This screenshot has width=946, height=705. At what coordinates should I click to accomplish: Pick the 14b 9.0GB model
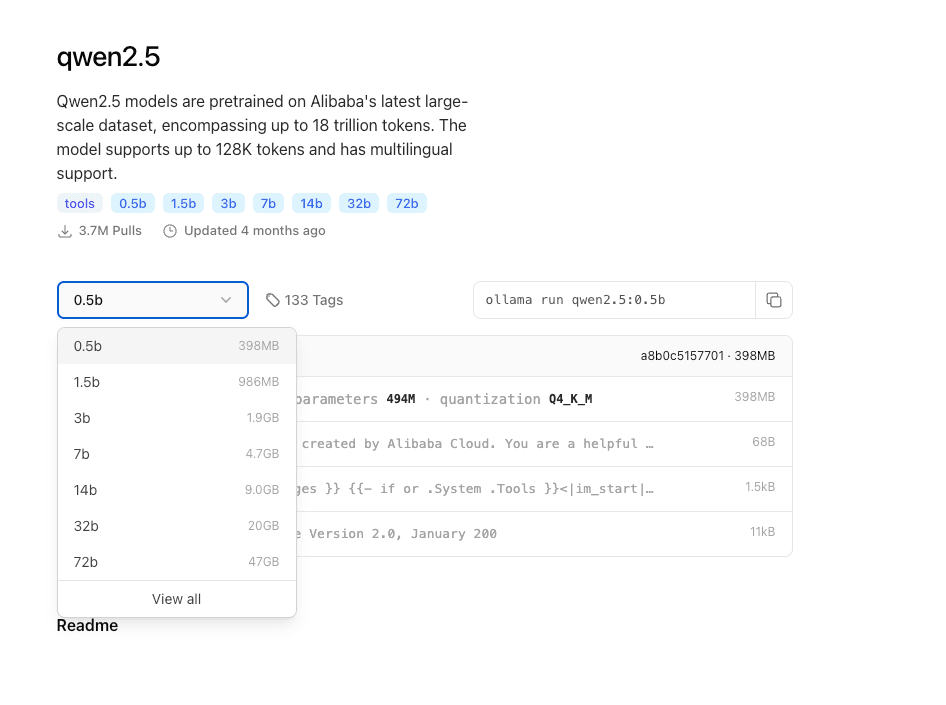pyautogui.click(x=177, y=490)
